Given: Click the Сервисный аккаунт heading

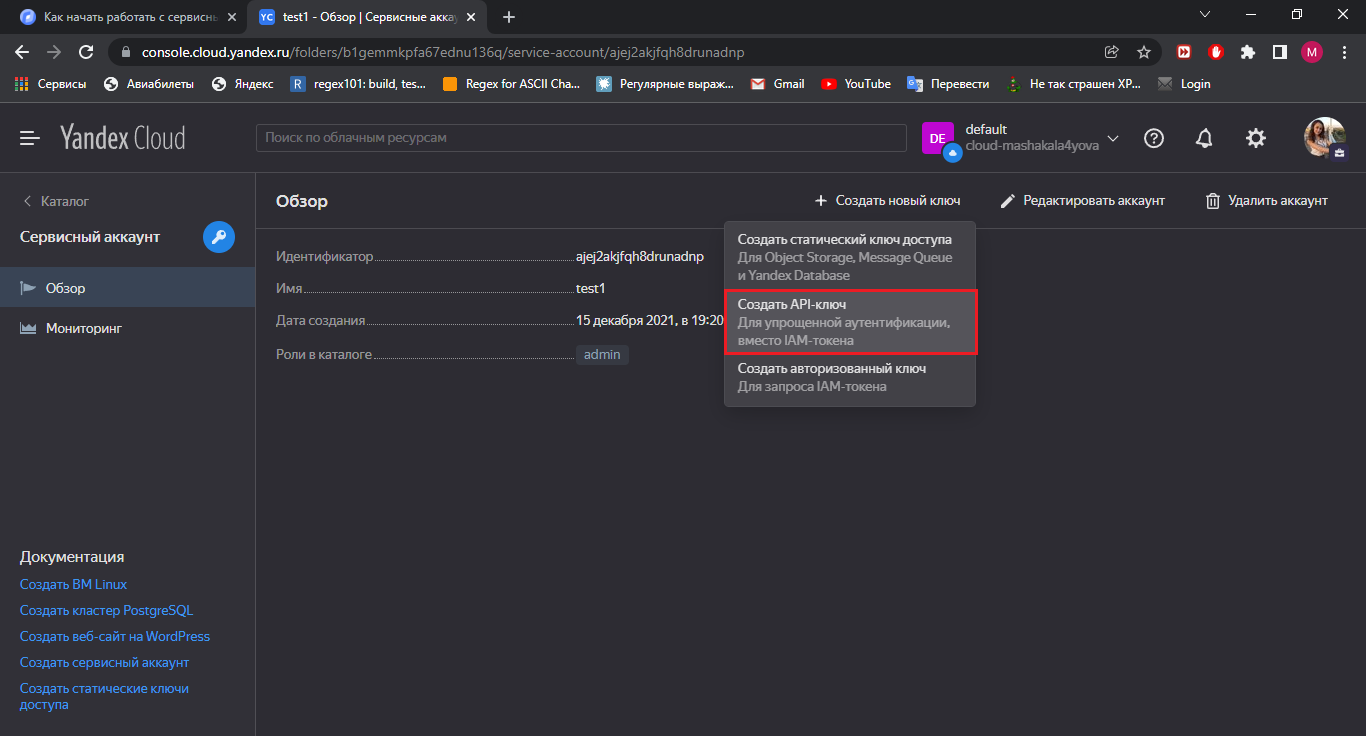Looking at the screenshot, I should [90, 237].
